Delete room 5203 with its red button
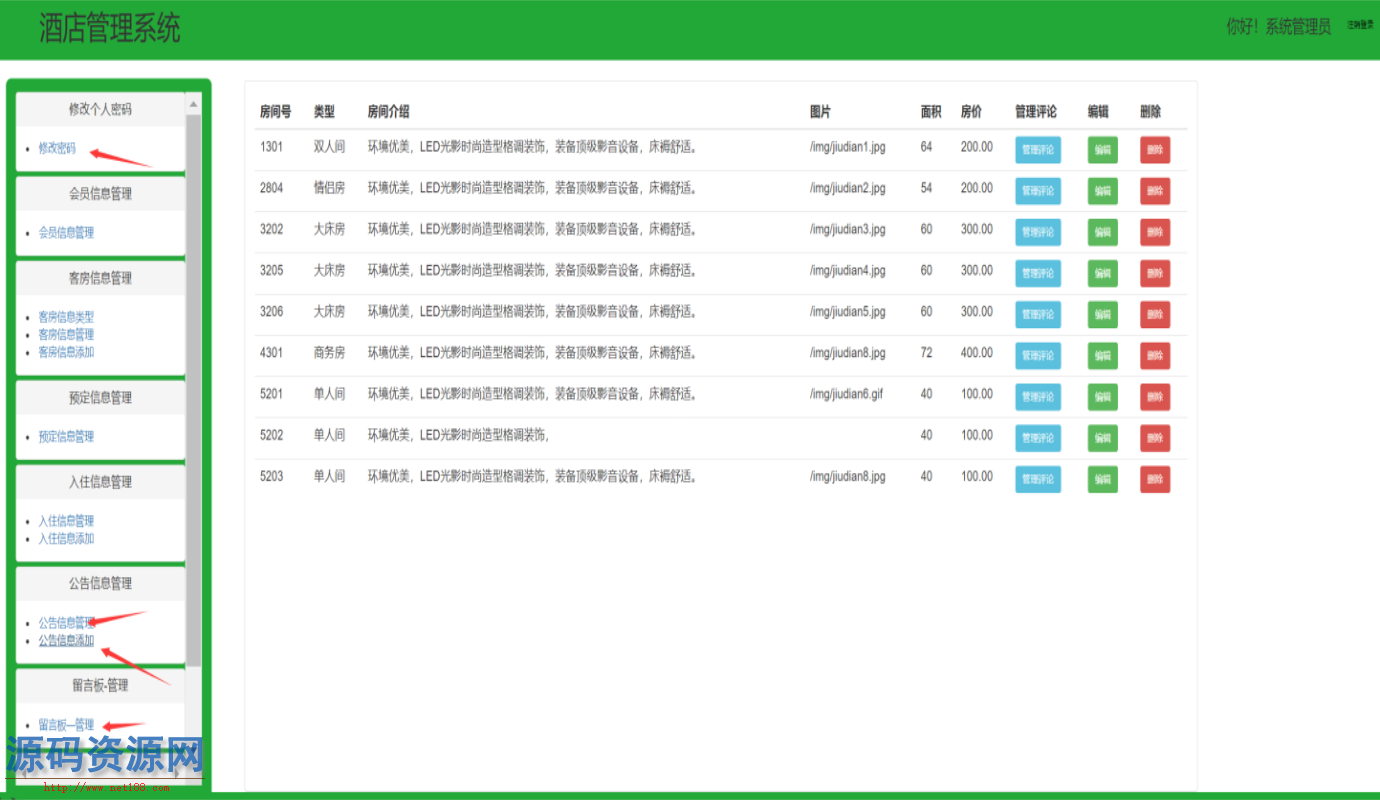Image resolution: width=1380 pixels, height=800 pixels. pos(1154,479)
